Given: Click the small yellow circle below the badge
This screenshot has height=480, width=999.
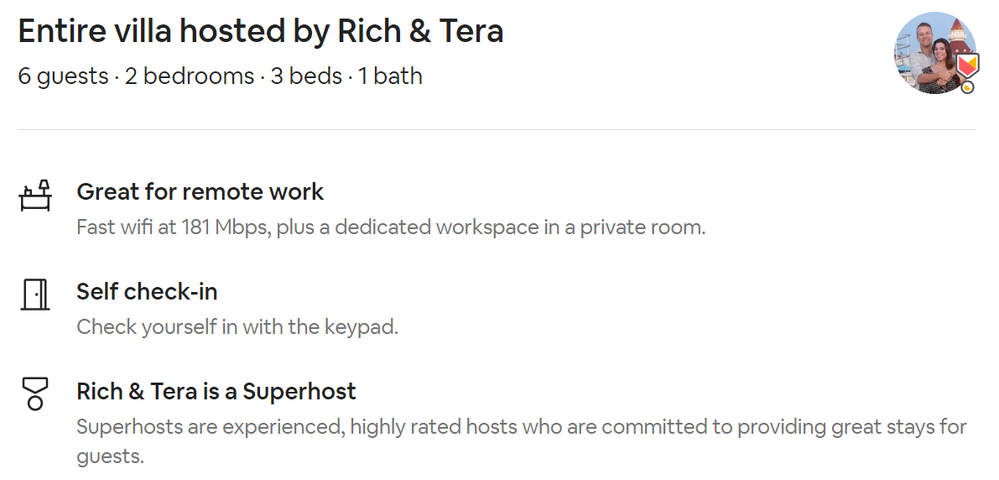Looking at the screenshot, I should tap(967, 89).
